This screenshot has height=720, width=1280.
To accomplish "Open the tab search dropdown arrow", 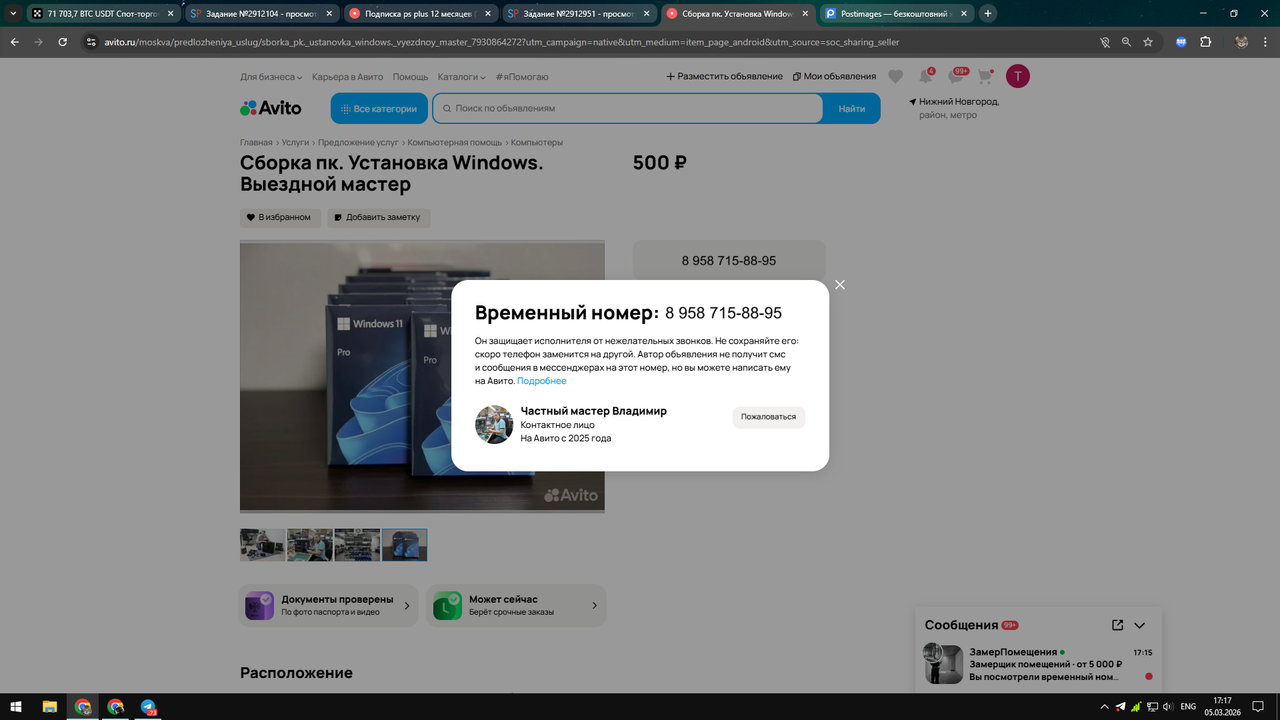I will pyautogui.click(x=12, y=14).
